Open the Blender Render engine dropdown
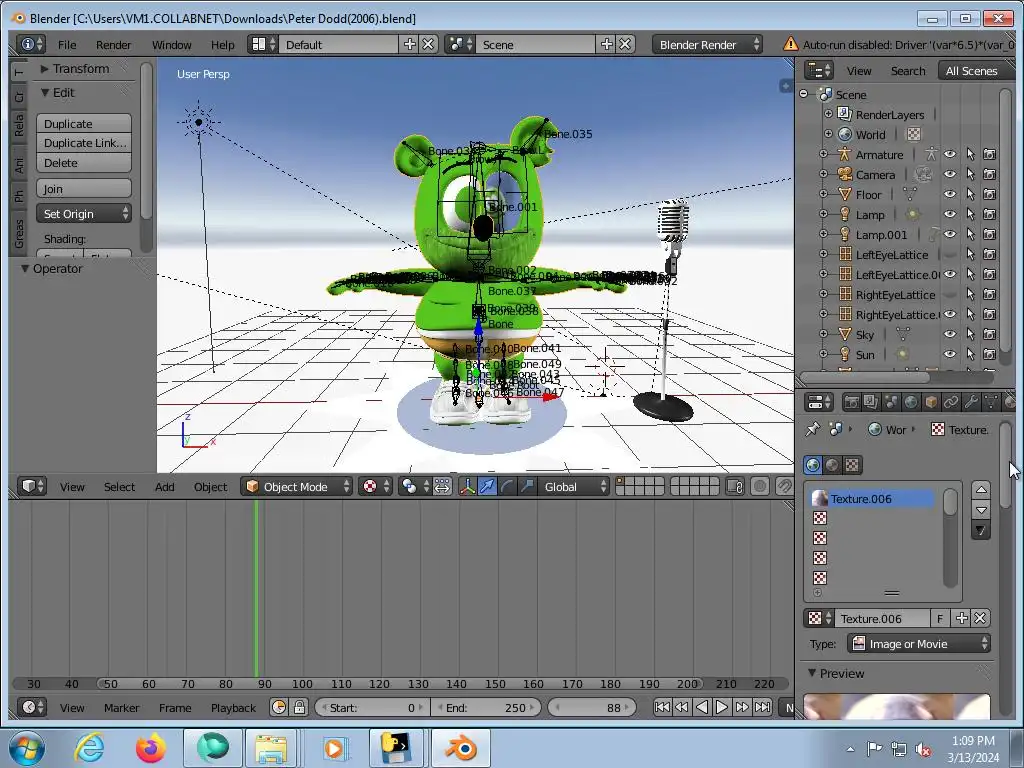The image size is (1024, 768). [707, 44]
